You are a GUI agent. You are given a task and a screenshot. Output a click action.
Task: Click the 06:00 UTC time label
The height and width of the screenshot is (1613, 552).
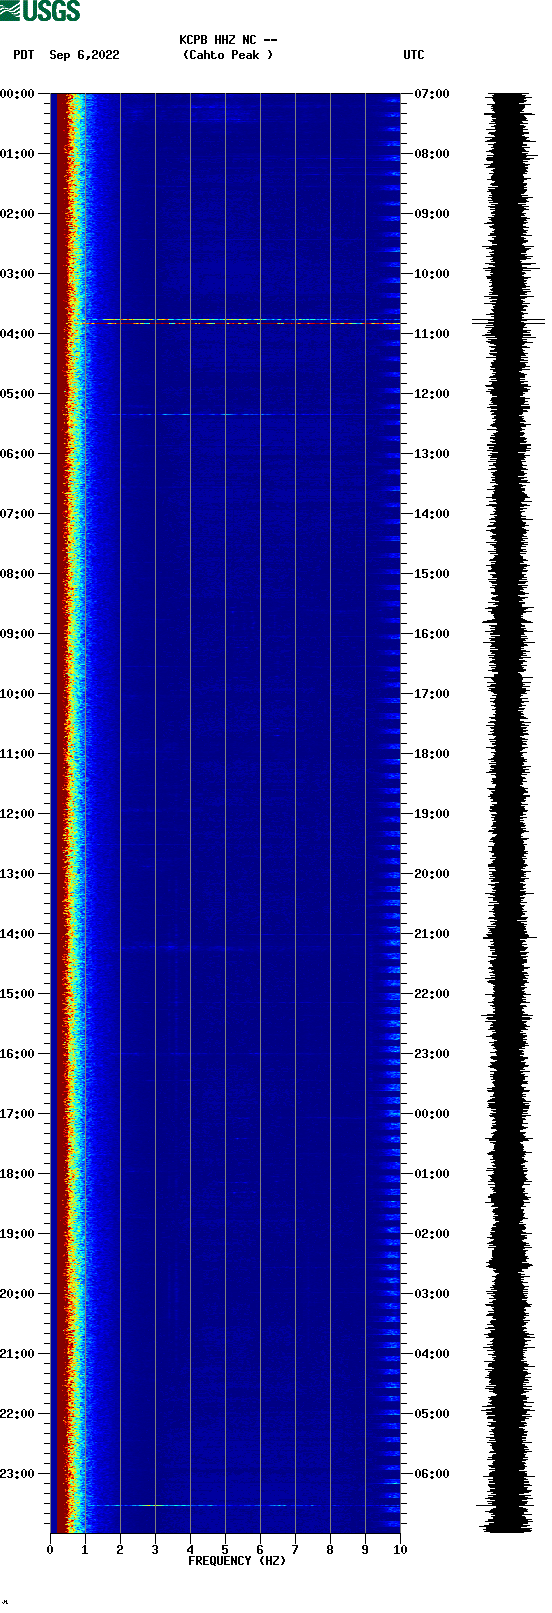[x=432, y=1474]
